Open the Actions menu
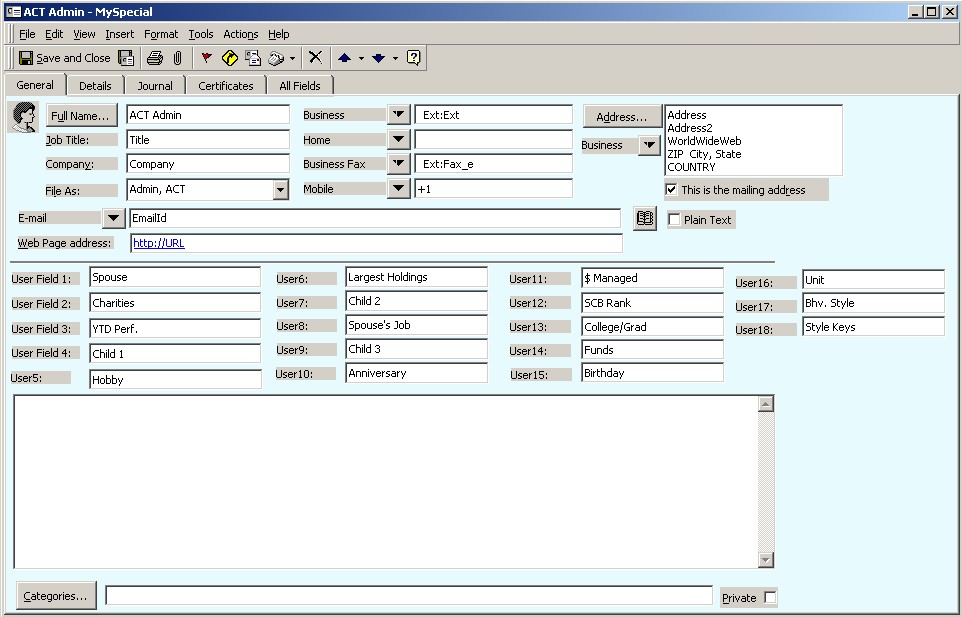 [x=240, y=34]
